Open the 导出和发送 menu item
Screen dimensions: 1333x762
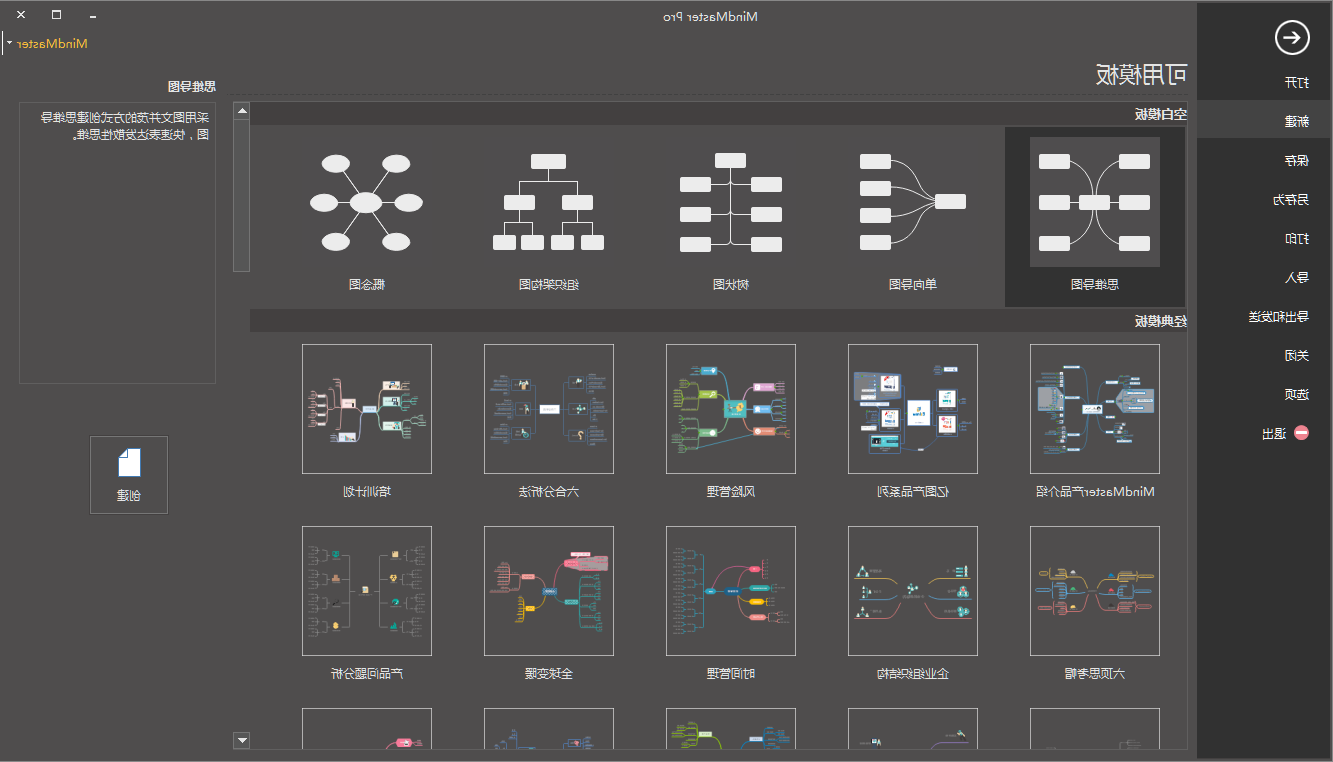tap(1278, 316)
